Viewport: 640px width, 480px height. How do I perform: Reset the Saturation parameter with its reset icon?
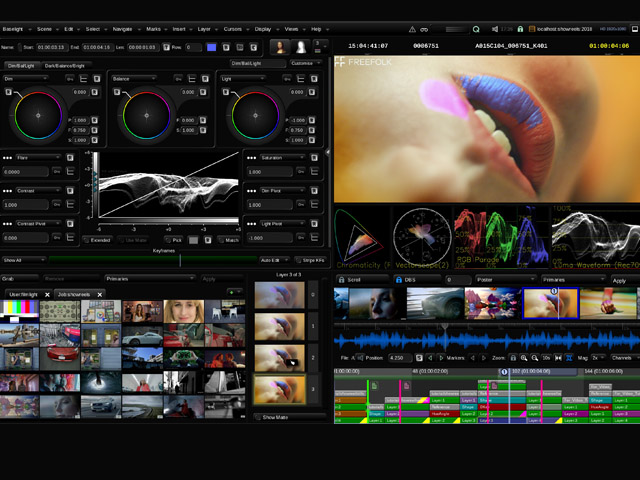(x=314, y=158)
